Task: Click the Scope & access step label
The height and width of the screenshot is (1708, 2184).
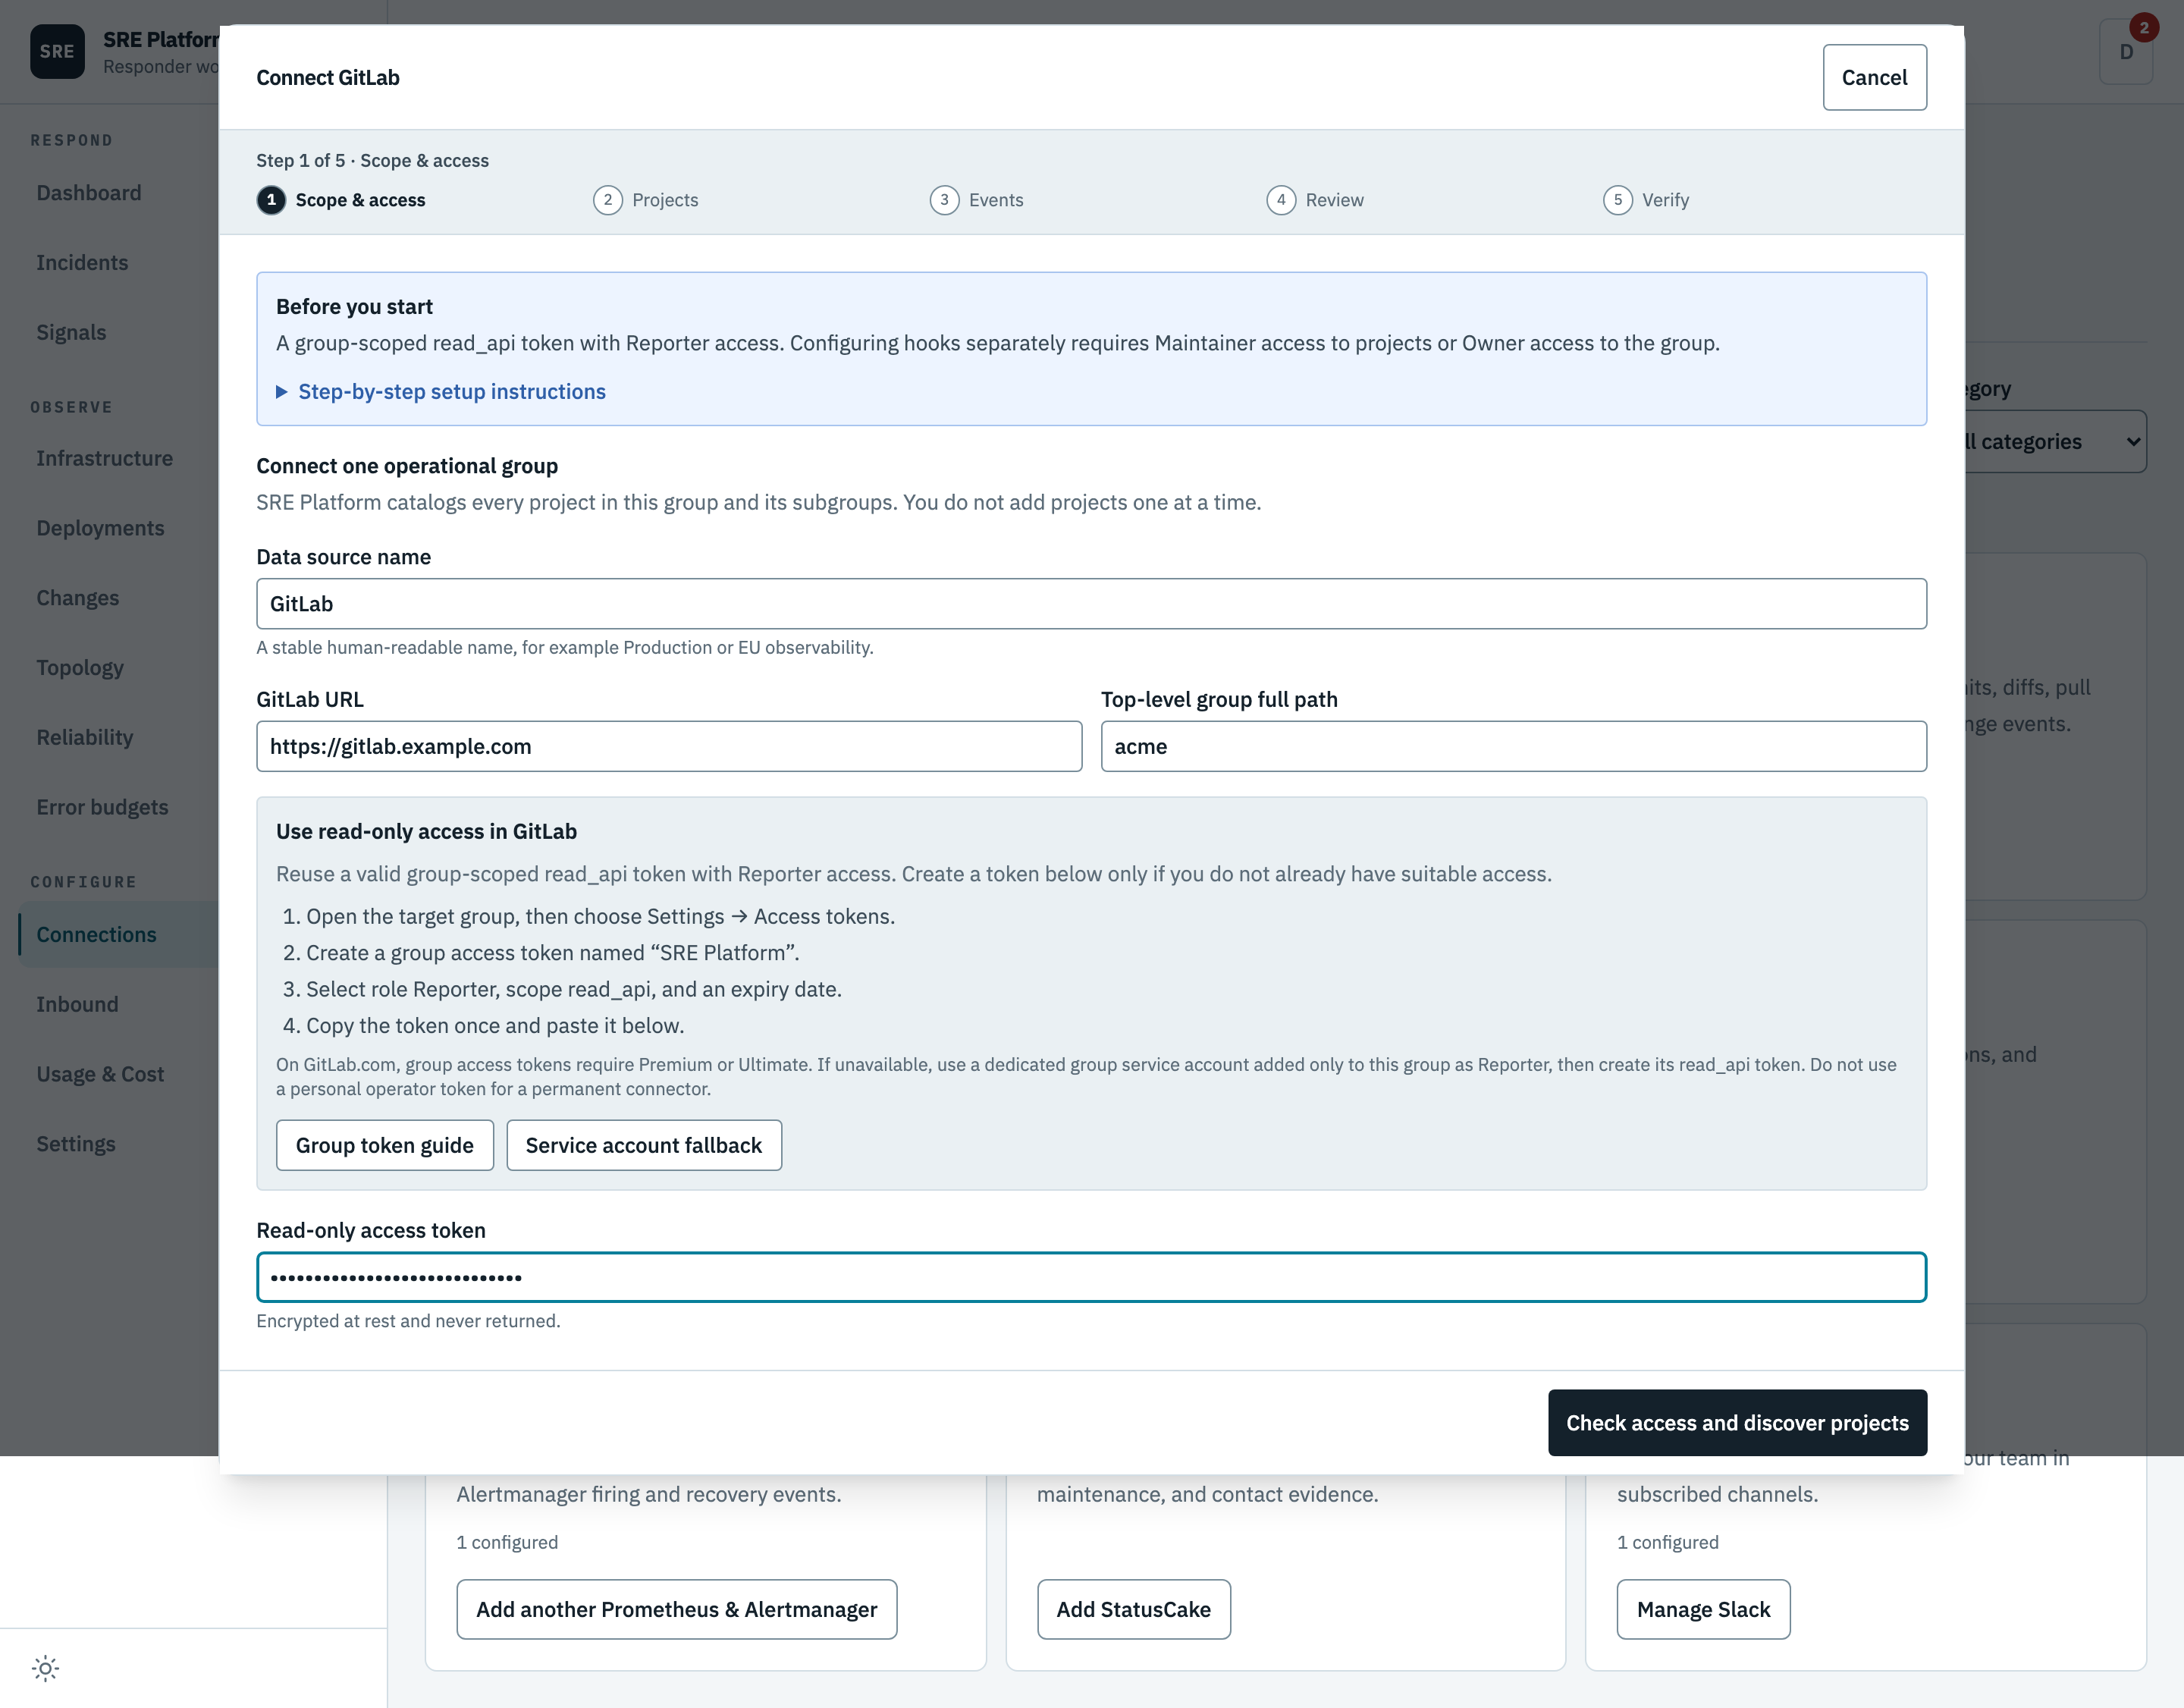Action: click(x=360, y=200)
